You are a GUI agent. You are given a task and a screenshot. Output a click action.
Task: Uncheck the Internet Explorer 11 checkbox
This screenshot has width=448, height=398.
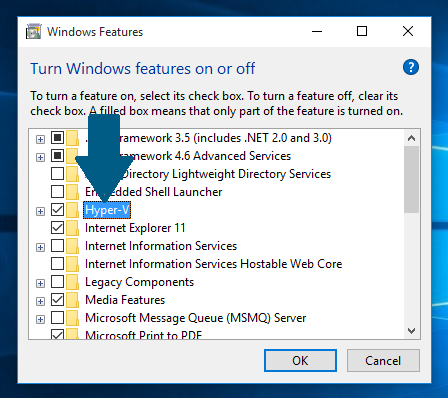tap(57, 228)
